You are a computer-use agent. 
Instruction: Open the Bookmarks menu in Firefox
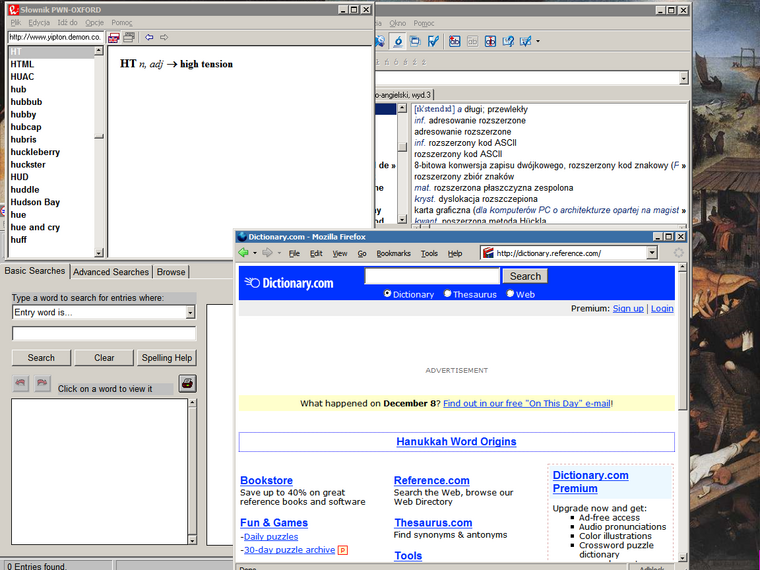click(394, 253)
